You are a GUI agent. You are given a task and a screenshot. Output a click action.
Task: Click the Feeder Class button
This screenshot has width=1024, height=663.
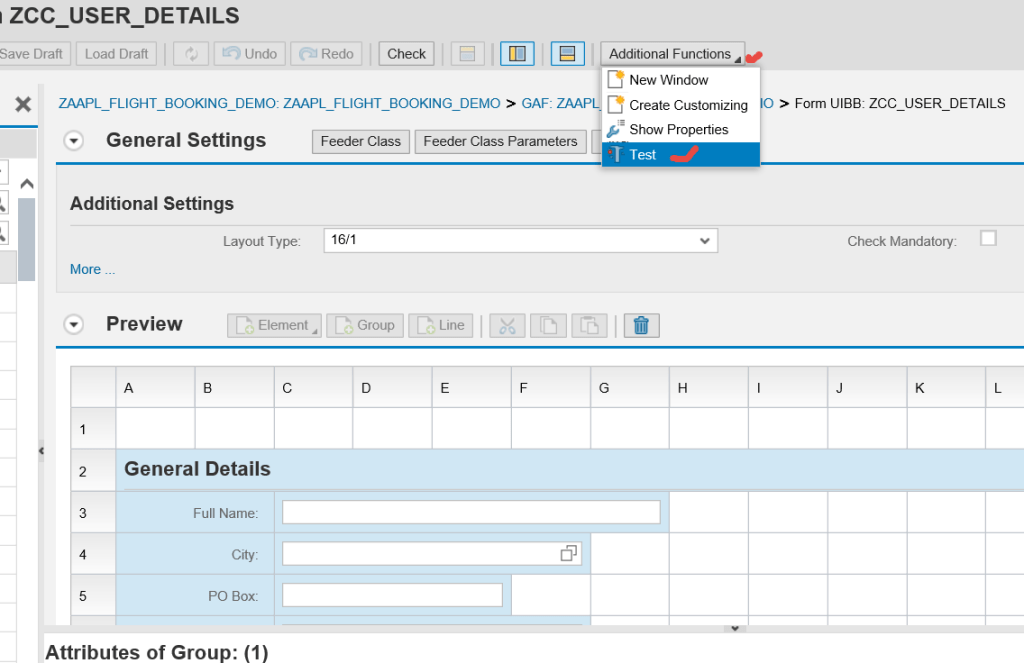(360, 141)
